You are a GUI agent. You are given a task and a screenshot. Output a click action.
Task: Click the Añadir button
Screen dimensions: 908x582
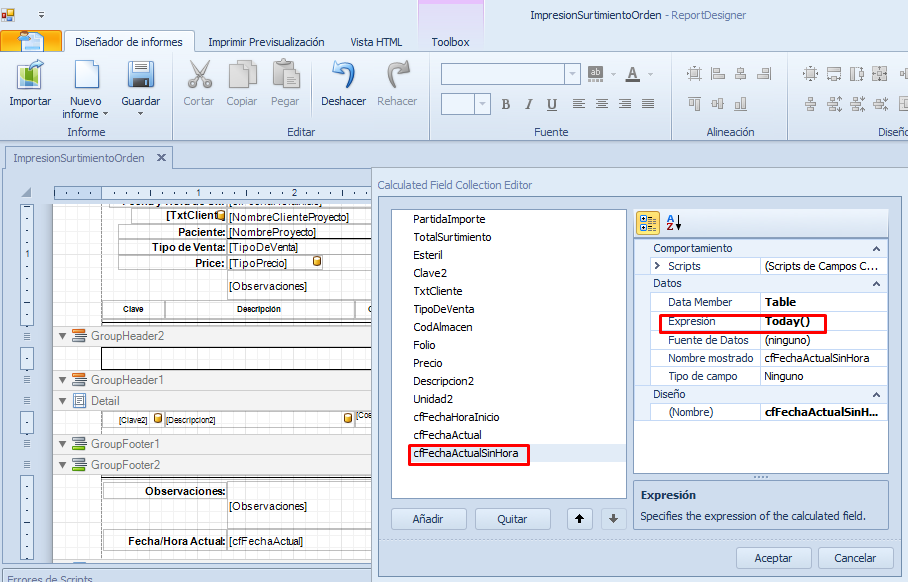[427, 519]
